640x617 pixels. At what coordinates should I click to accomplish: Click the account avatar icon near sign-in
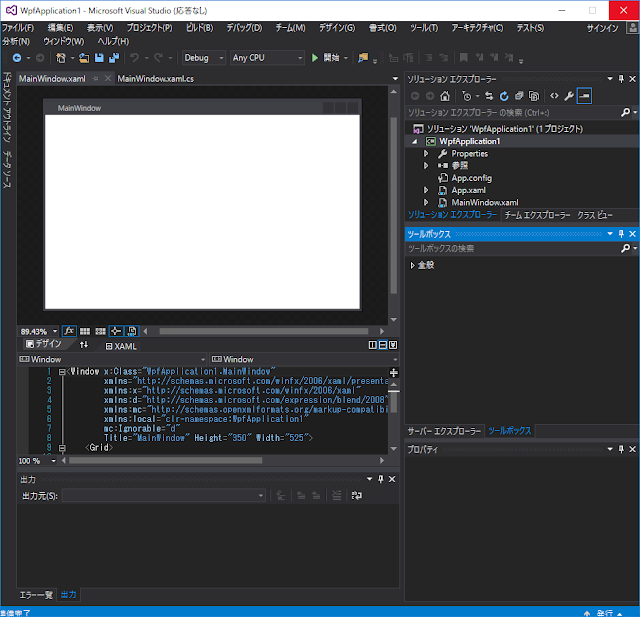(633, 28)
